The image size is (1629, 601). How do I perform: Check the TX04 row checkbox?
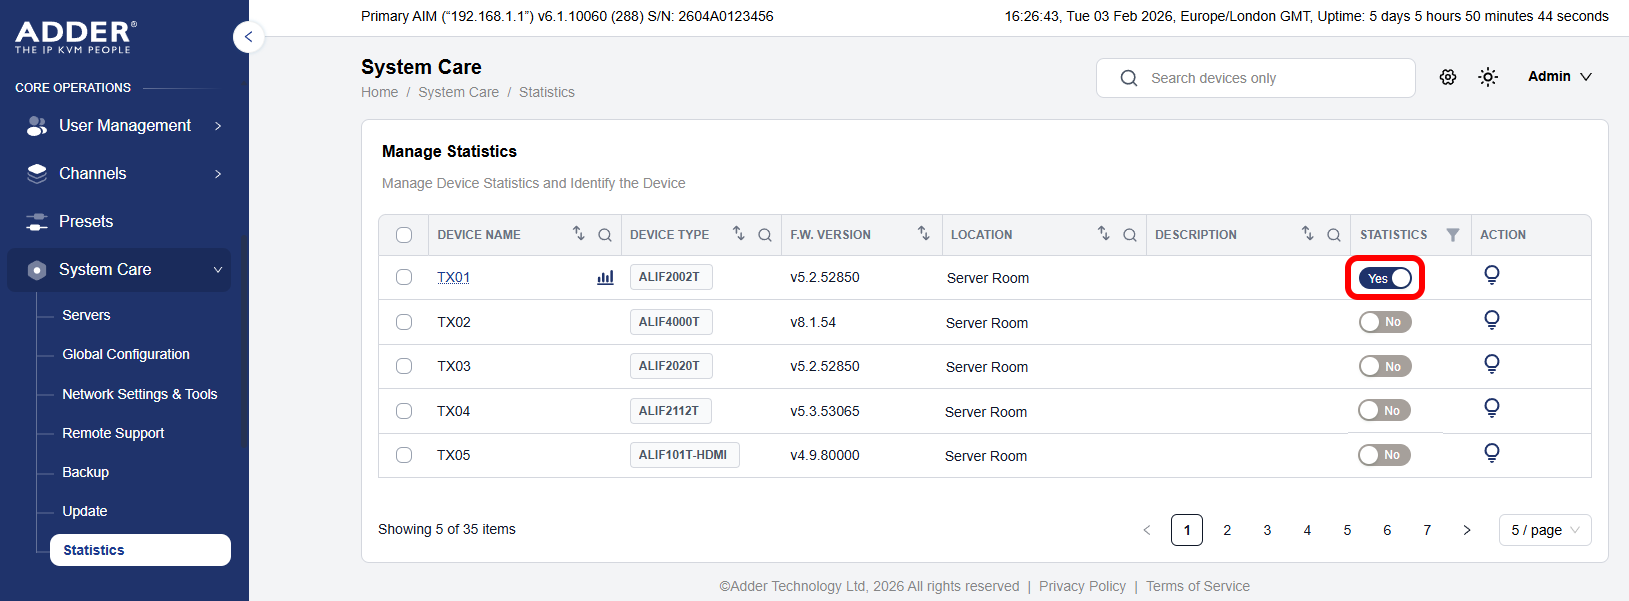point(404,411)
